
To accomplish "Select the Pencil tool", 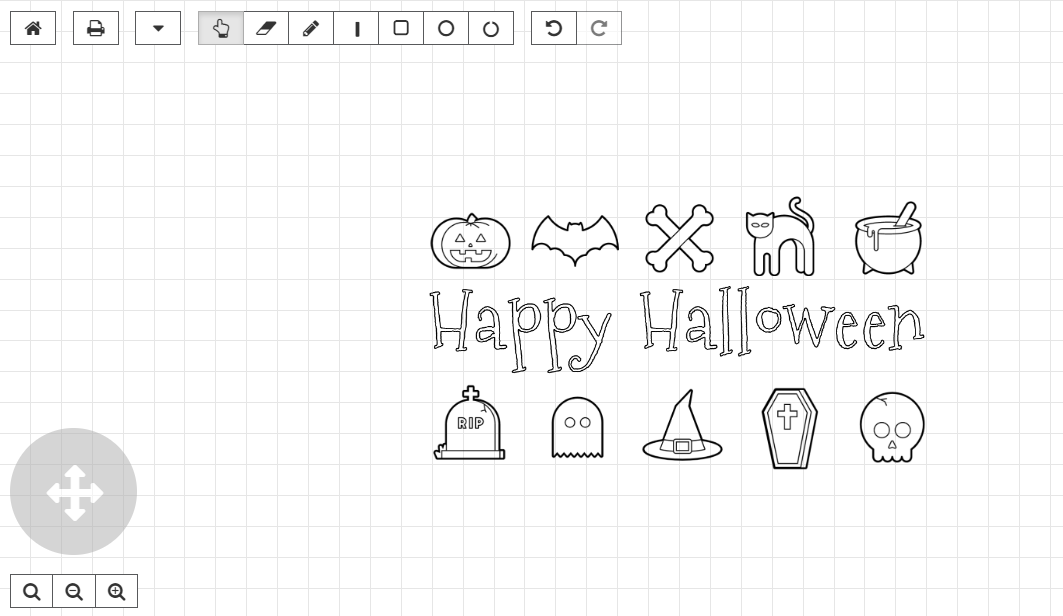I will click(x=310, y=28).
